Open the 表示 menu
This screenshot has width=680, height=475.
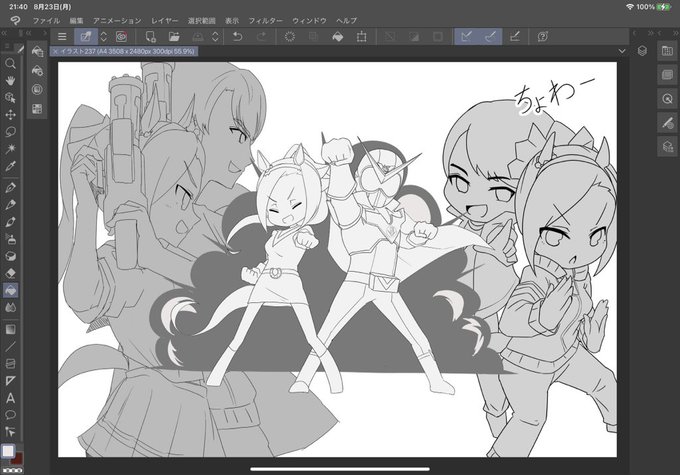click(232, 20)
